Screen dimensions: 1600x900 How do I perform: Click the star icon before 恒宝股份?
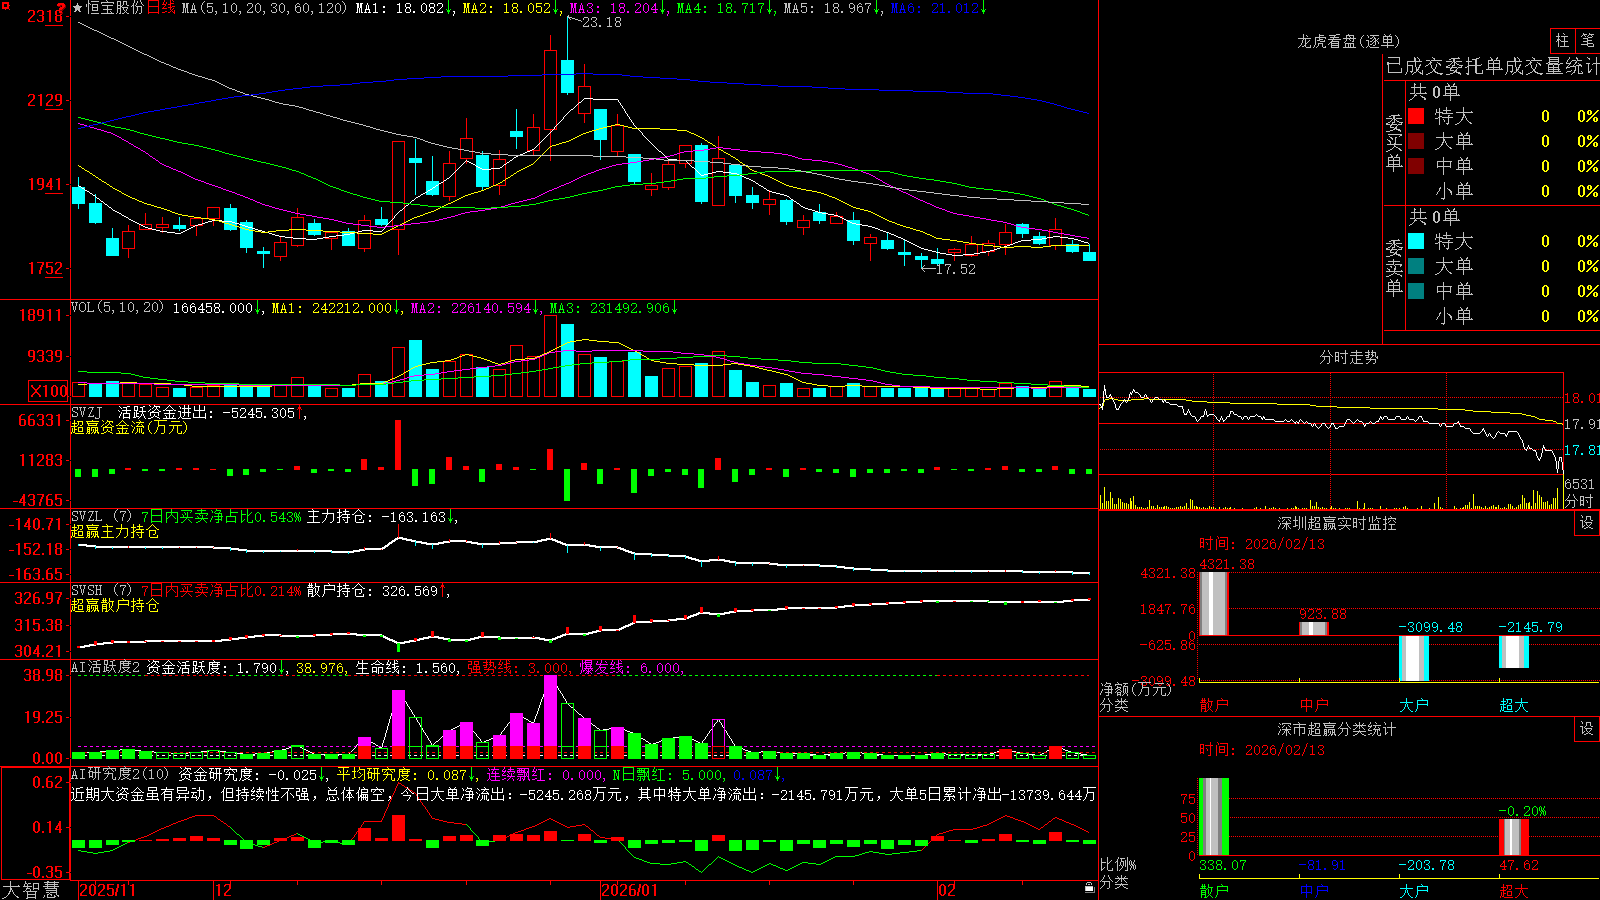78,8
